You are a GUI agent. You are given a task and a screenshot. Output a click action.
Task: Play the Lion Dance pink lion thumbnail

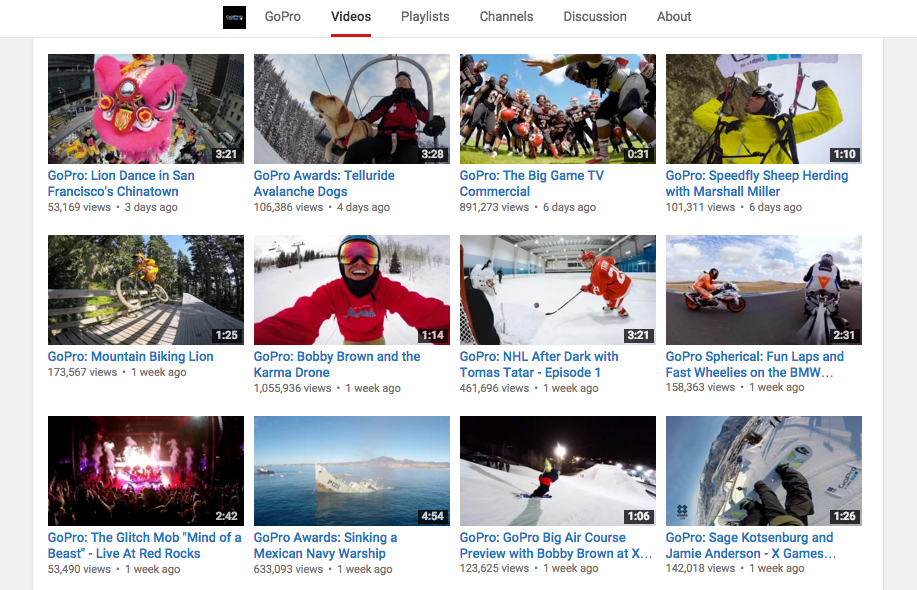pos(146,109)
